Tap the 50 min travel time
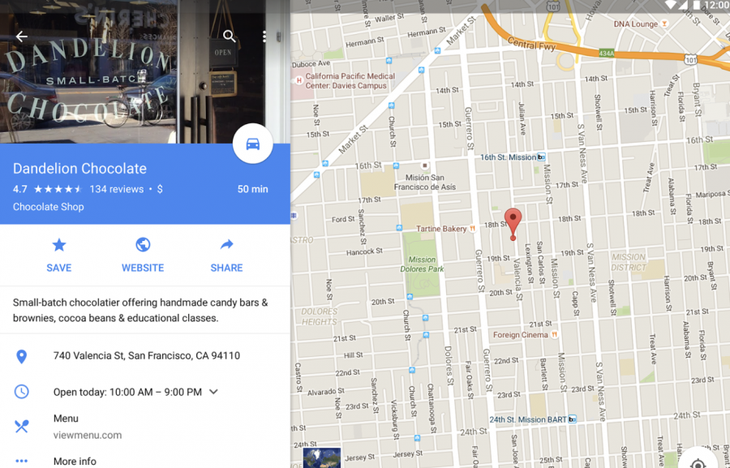 pyautogui.click(x=253, y=189)
